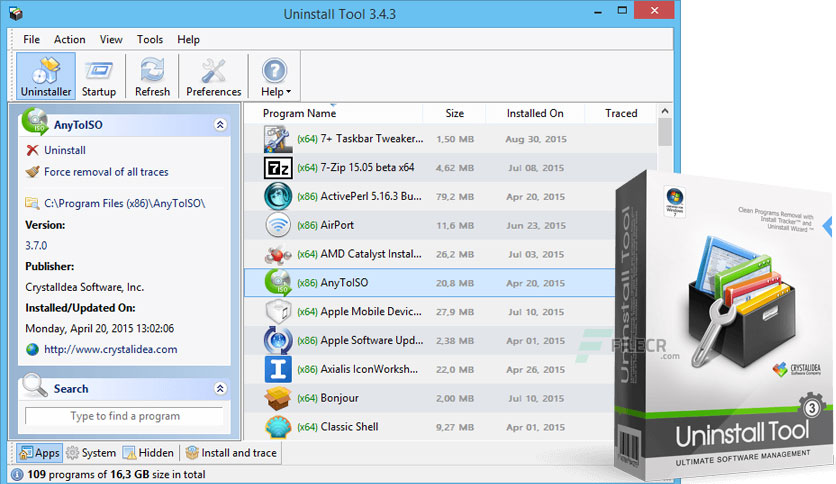The height and width of the screenshot is (484, 836).
Task: Click the app icon in title bar
Action: click(x=15, y=13)
